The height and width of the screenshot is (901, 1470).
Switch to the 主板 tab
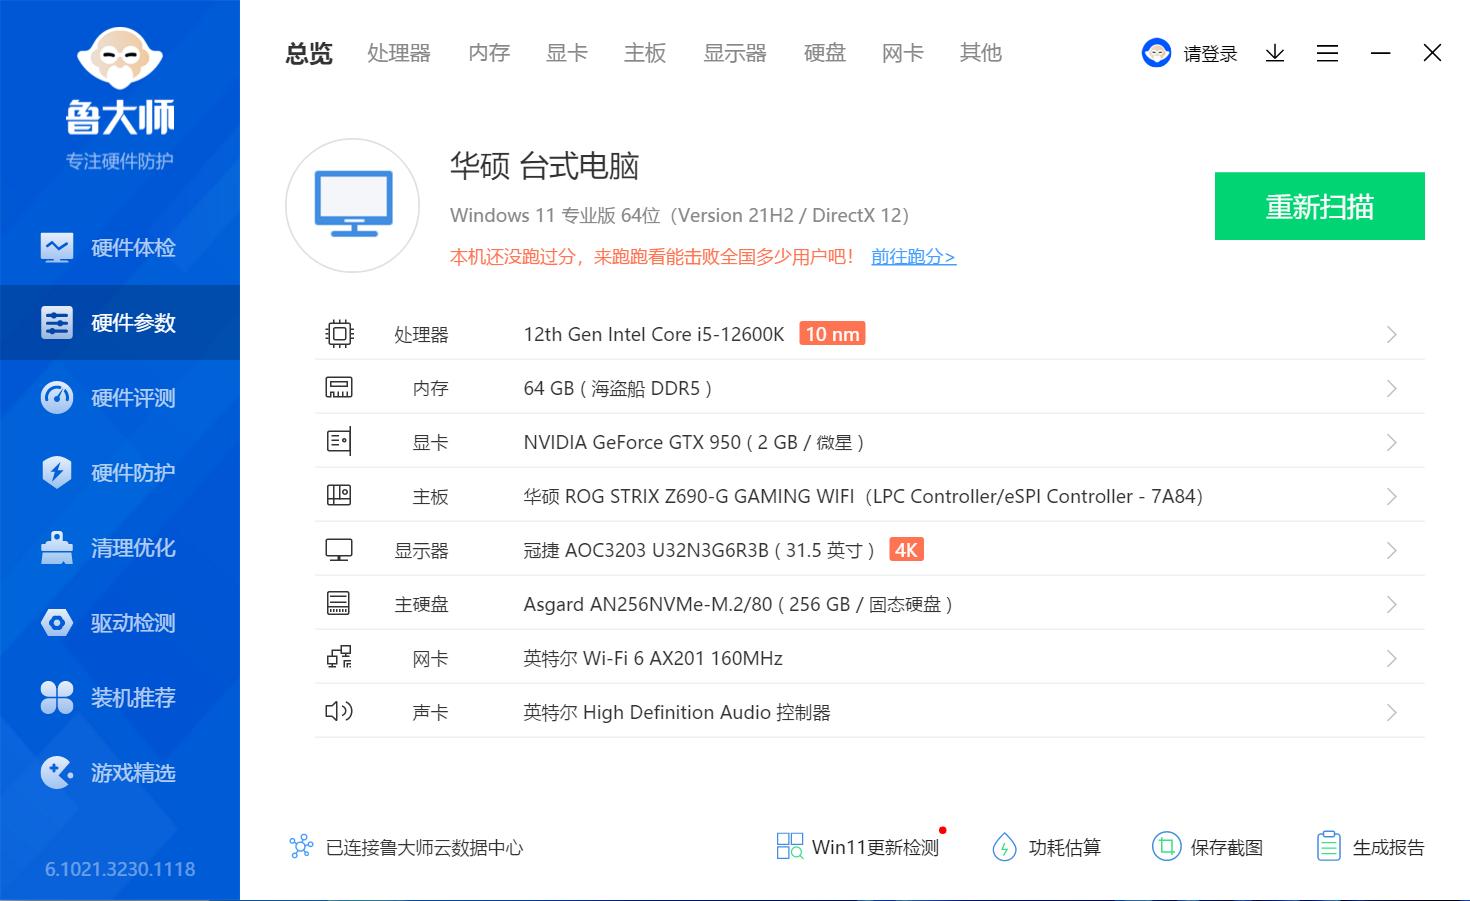pyautogui.click(x=645, y=53)
